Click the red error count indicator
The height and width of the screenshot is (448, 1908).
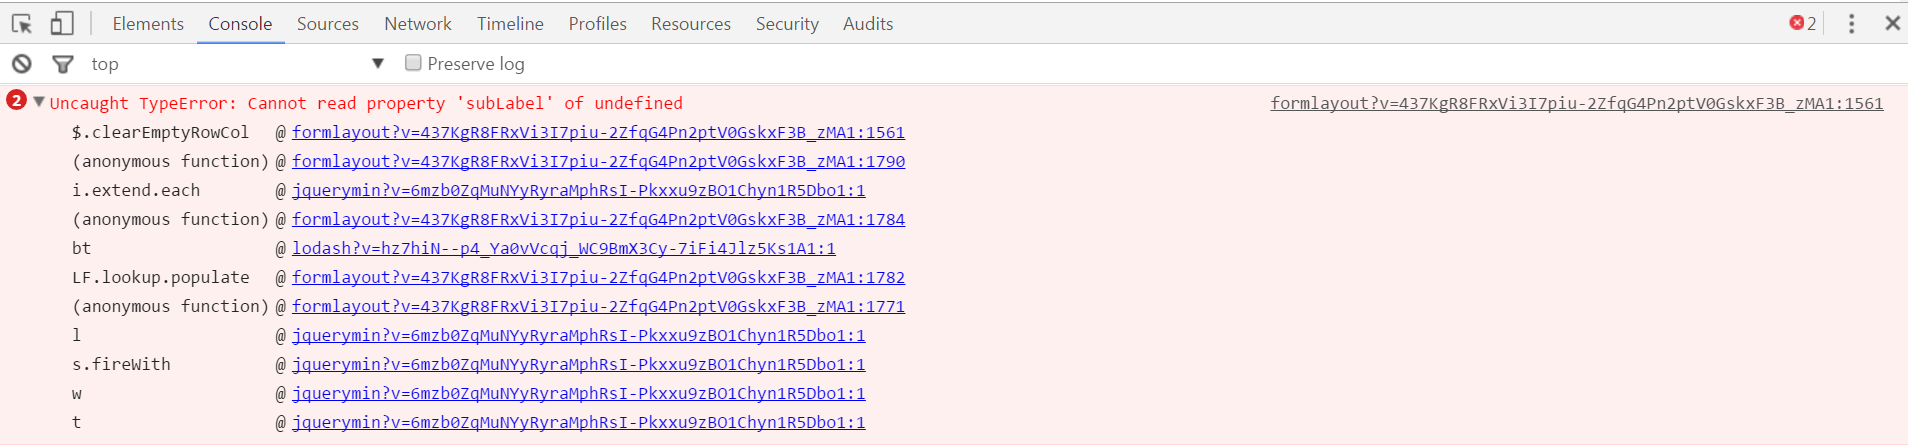pyautogui.click(x=1803, y=23)
